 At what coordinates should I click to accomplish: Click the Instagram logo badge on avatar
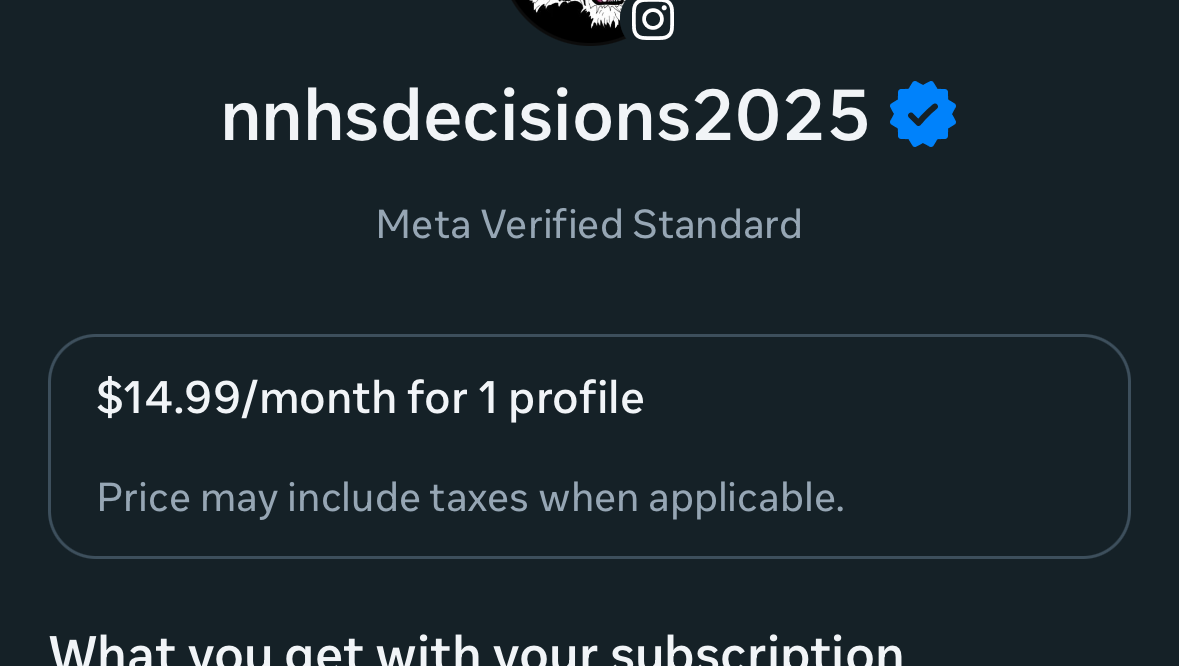tap(653, 19)
